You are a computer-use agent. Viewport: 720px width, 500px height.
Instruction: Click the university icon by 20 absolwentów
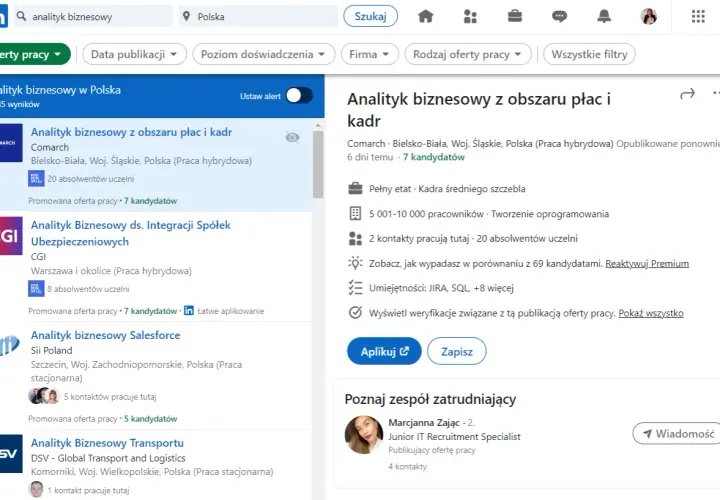[36, 179]
